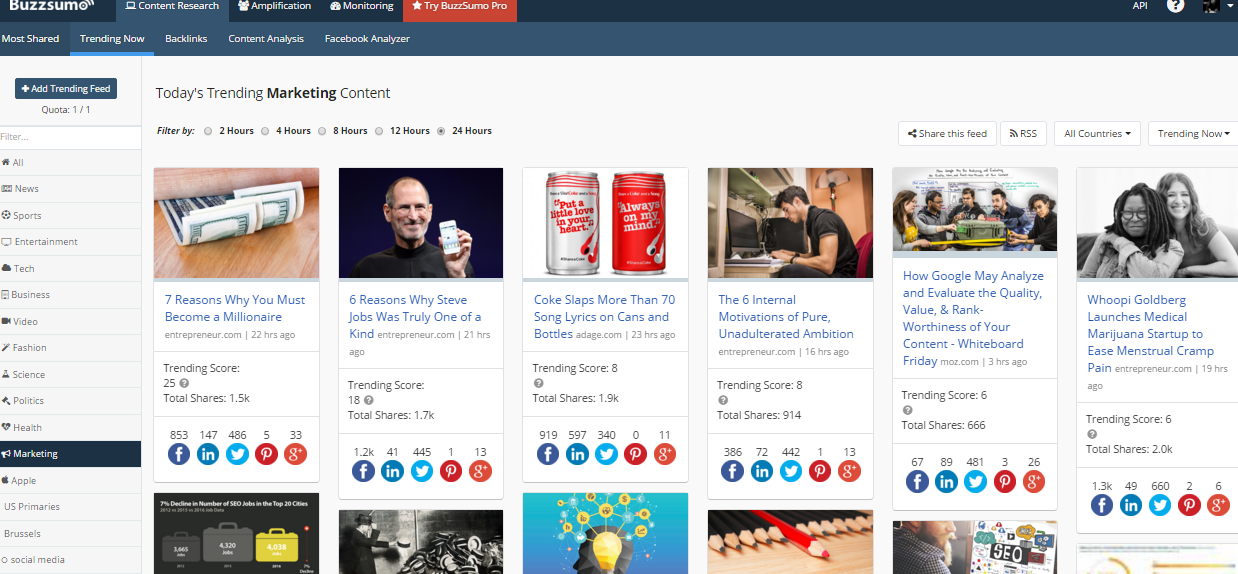1238x574 pixels.
Task: Filter by 4 Hours
Action: pyautogui.click(x=265, y=131)
